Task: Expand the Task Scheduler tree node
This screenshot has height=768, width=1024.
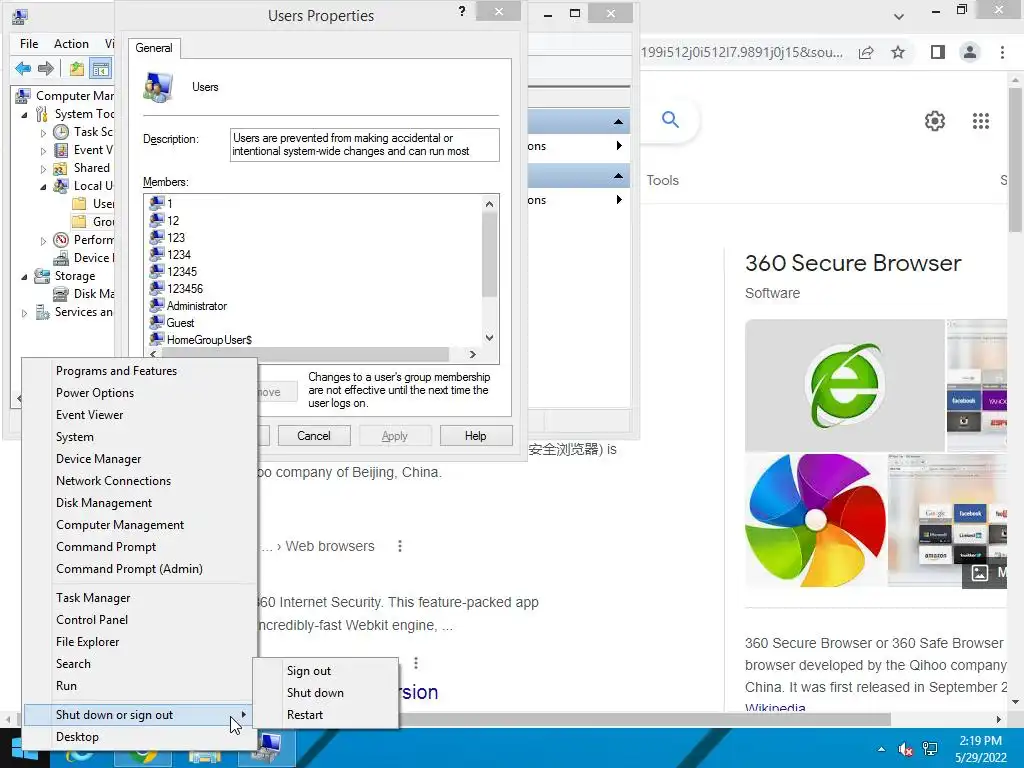Action: (x=43, y=133)
